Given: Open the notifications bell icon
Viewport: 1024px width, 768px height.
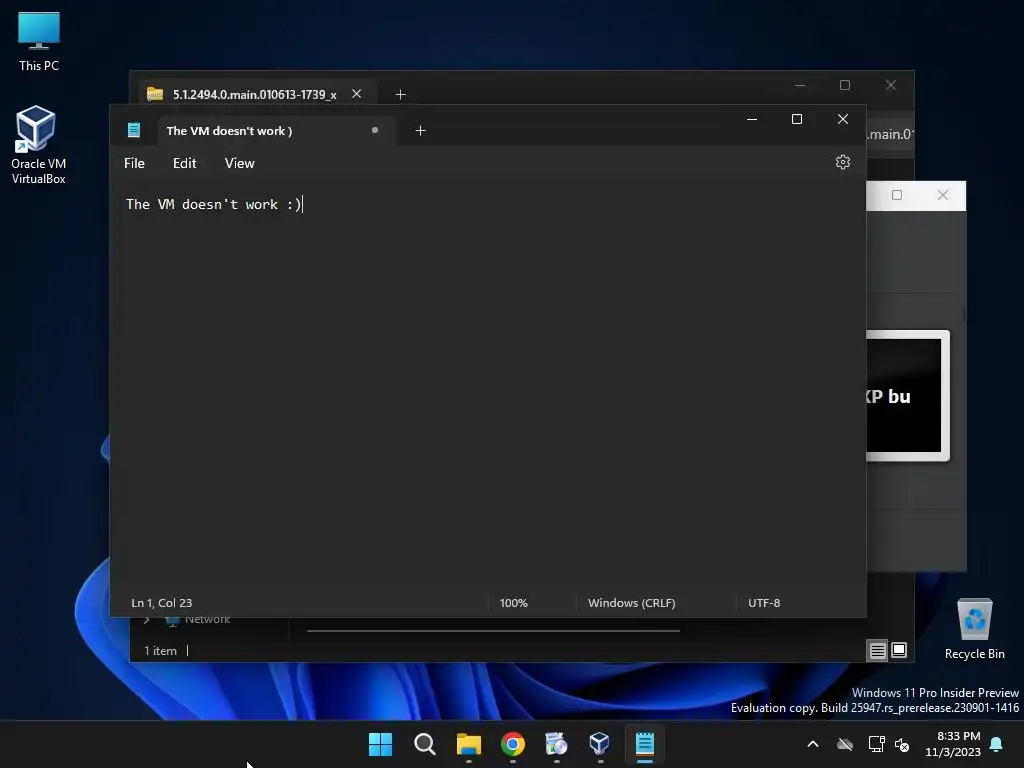Looking at the screenshot, I should click(x=997, y=744).
